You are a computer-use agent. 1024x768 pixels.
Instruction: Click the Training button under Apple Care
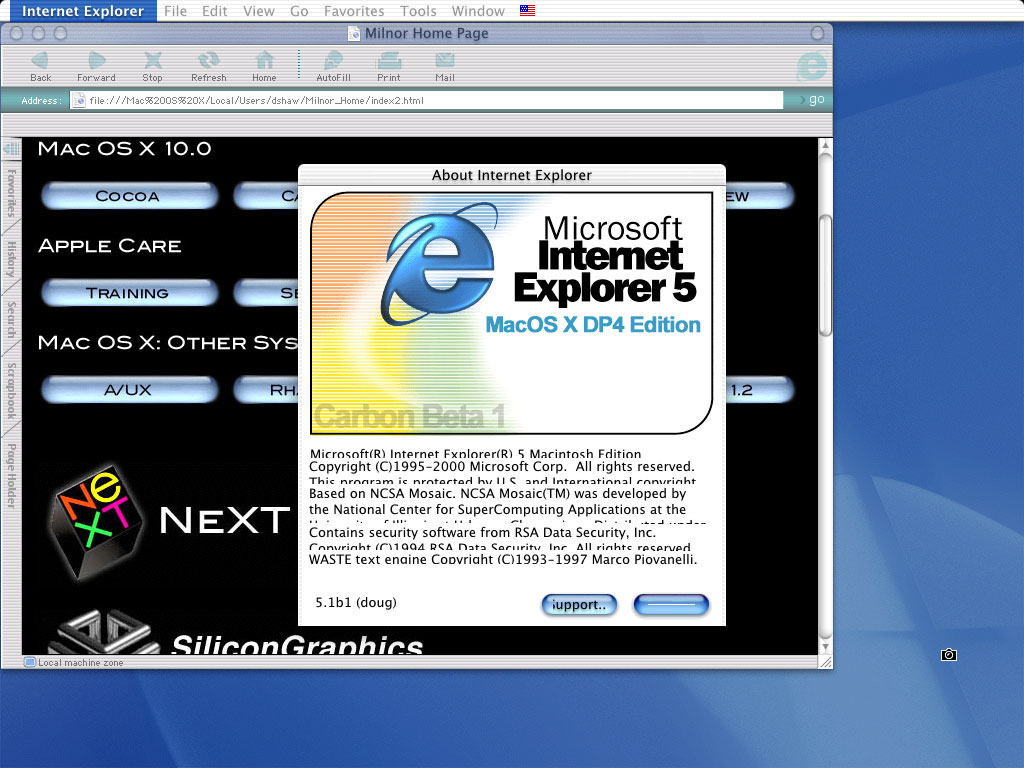[129, 293]
